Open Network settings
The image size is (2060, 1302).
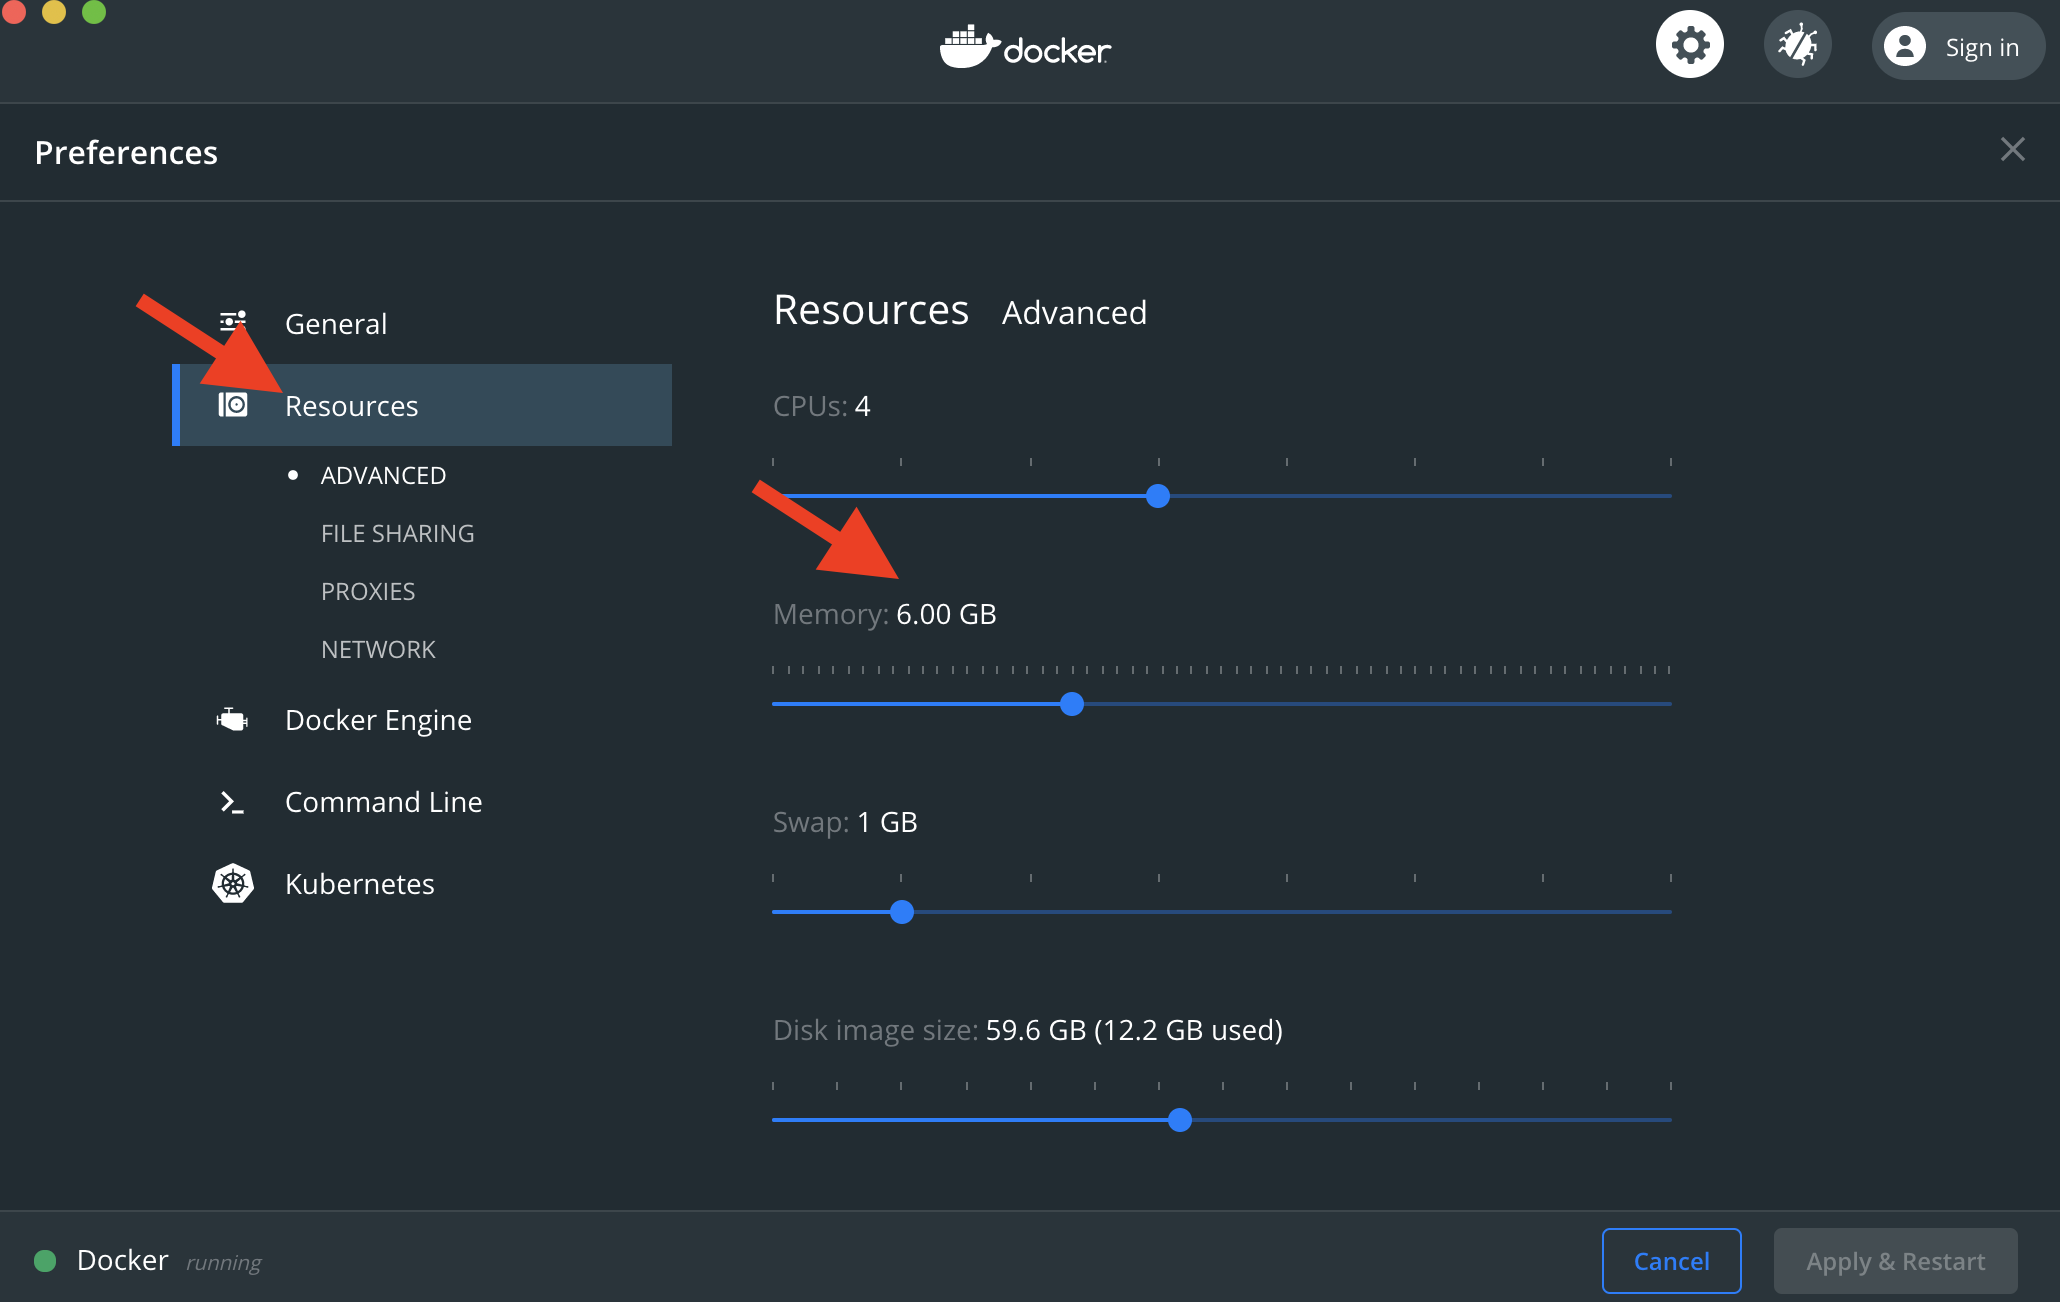coord(378,650)
